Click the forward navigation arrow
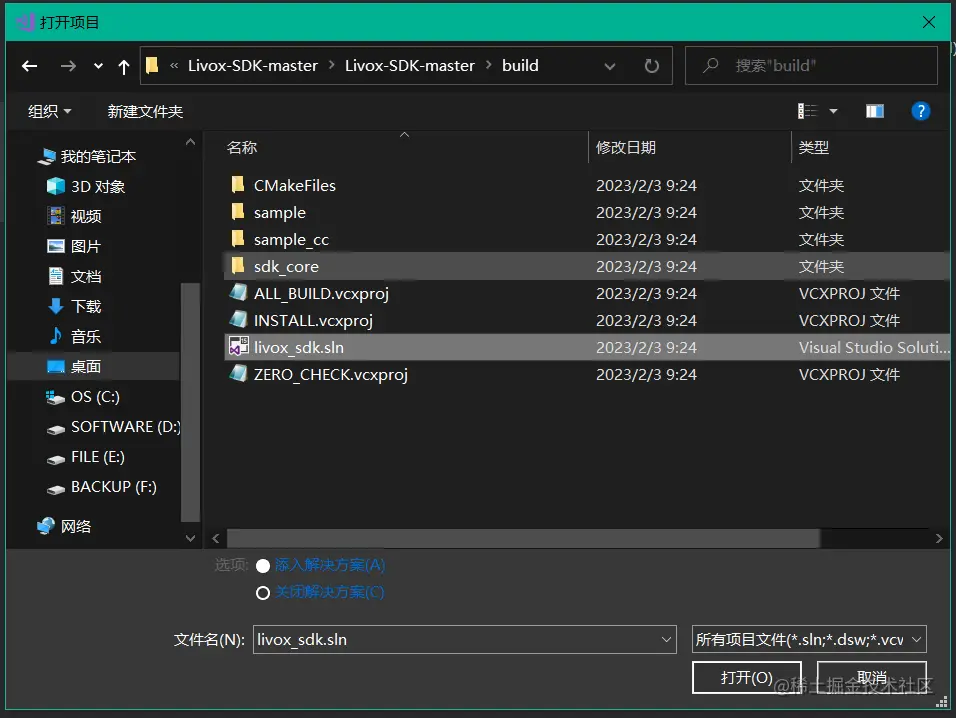The height and width of the screenshot is (718, 956). [67, 65]
